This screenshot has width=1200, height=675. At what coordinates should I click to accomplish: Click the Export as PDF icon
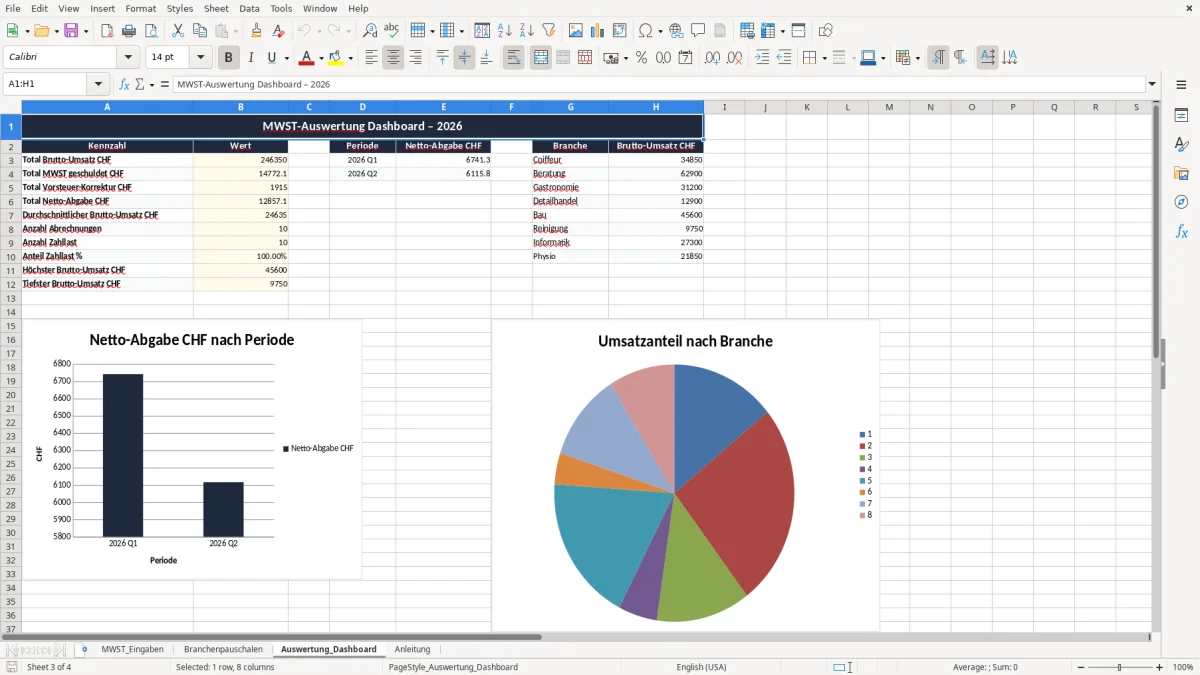tap(107, 31)
